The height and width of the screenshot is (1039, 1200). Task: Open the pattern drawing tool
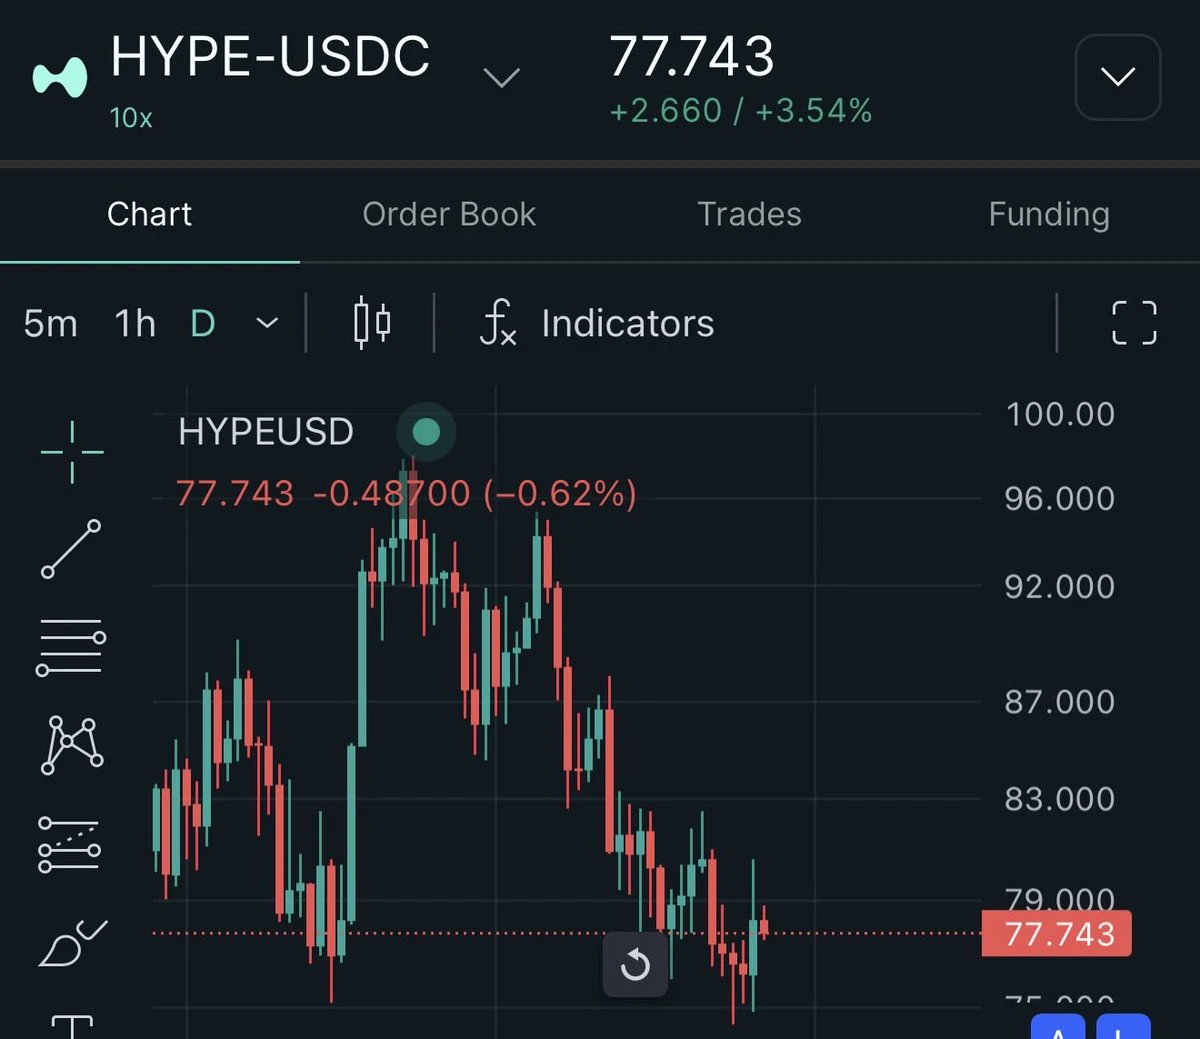click(x=72, y=745)
